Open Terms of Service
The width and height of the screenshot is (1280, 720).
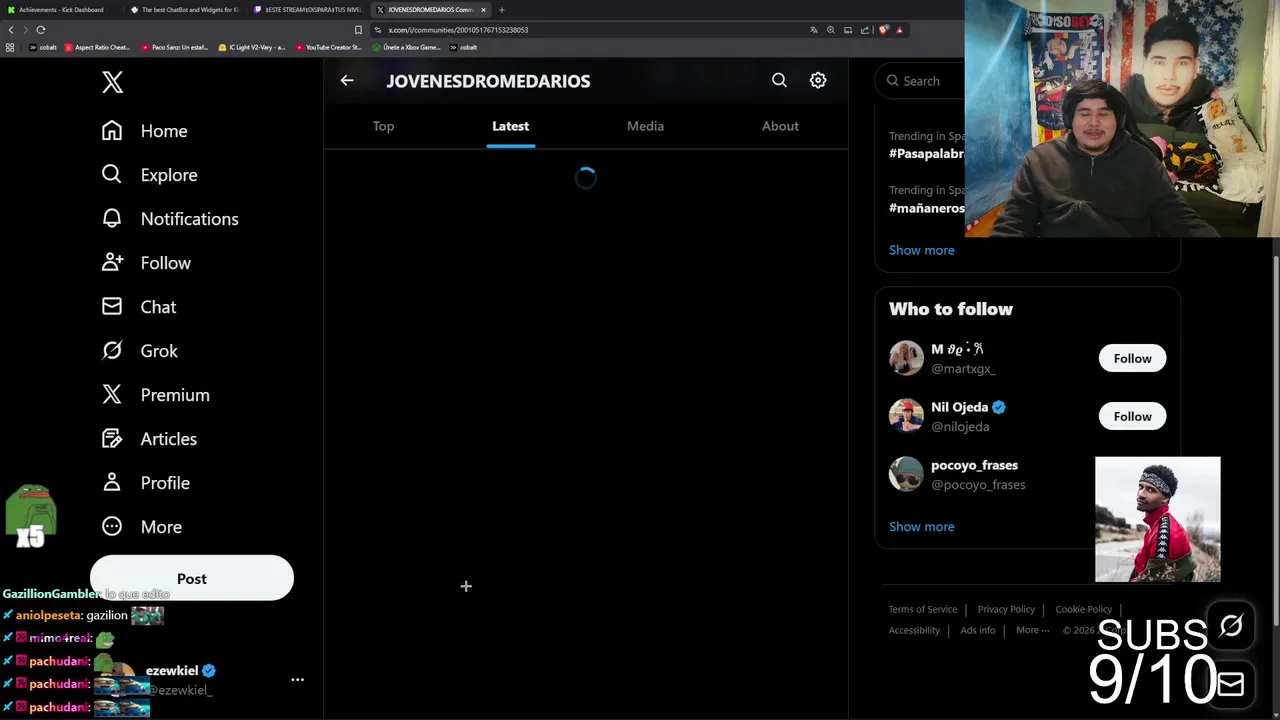(923, 609)
